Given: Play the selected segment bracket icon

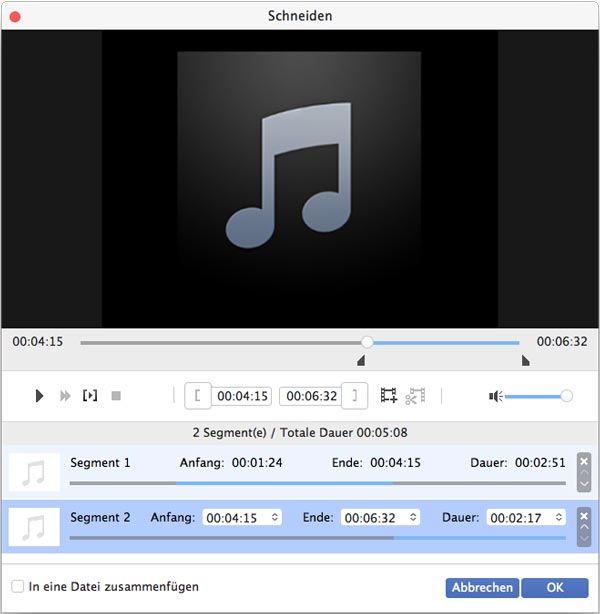Looking at the screenshot, I should (x=90, y=395).
